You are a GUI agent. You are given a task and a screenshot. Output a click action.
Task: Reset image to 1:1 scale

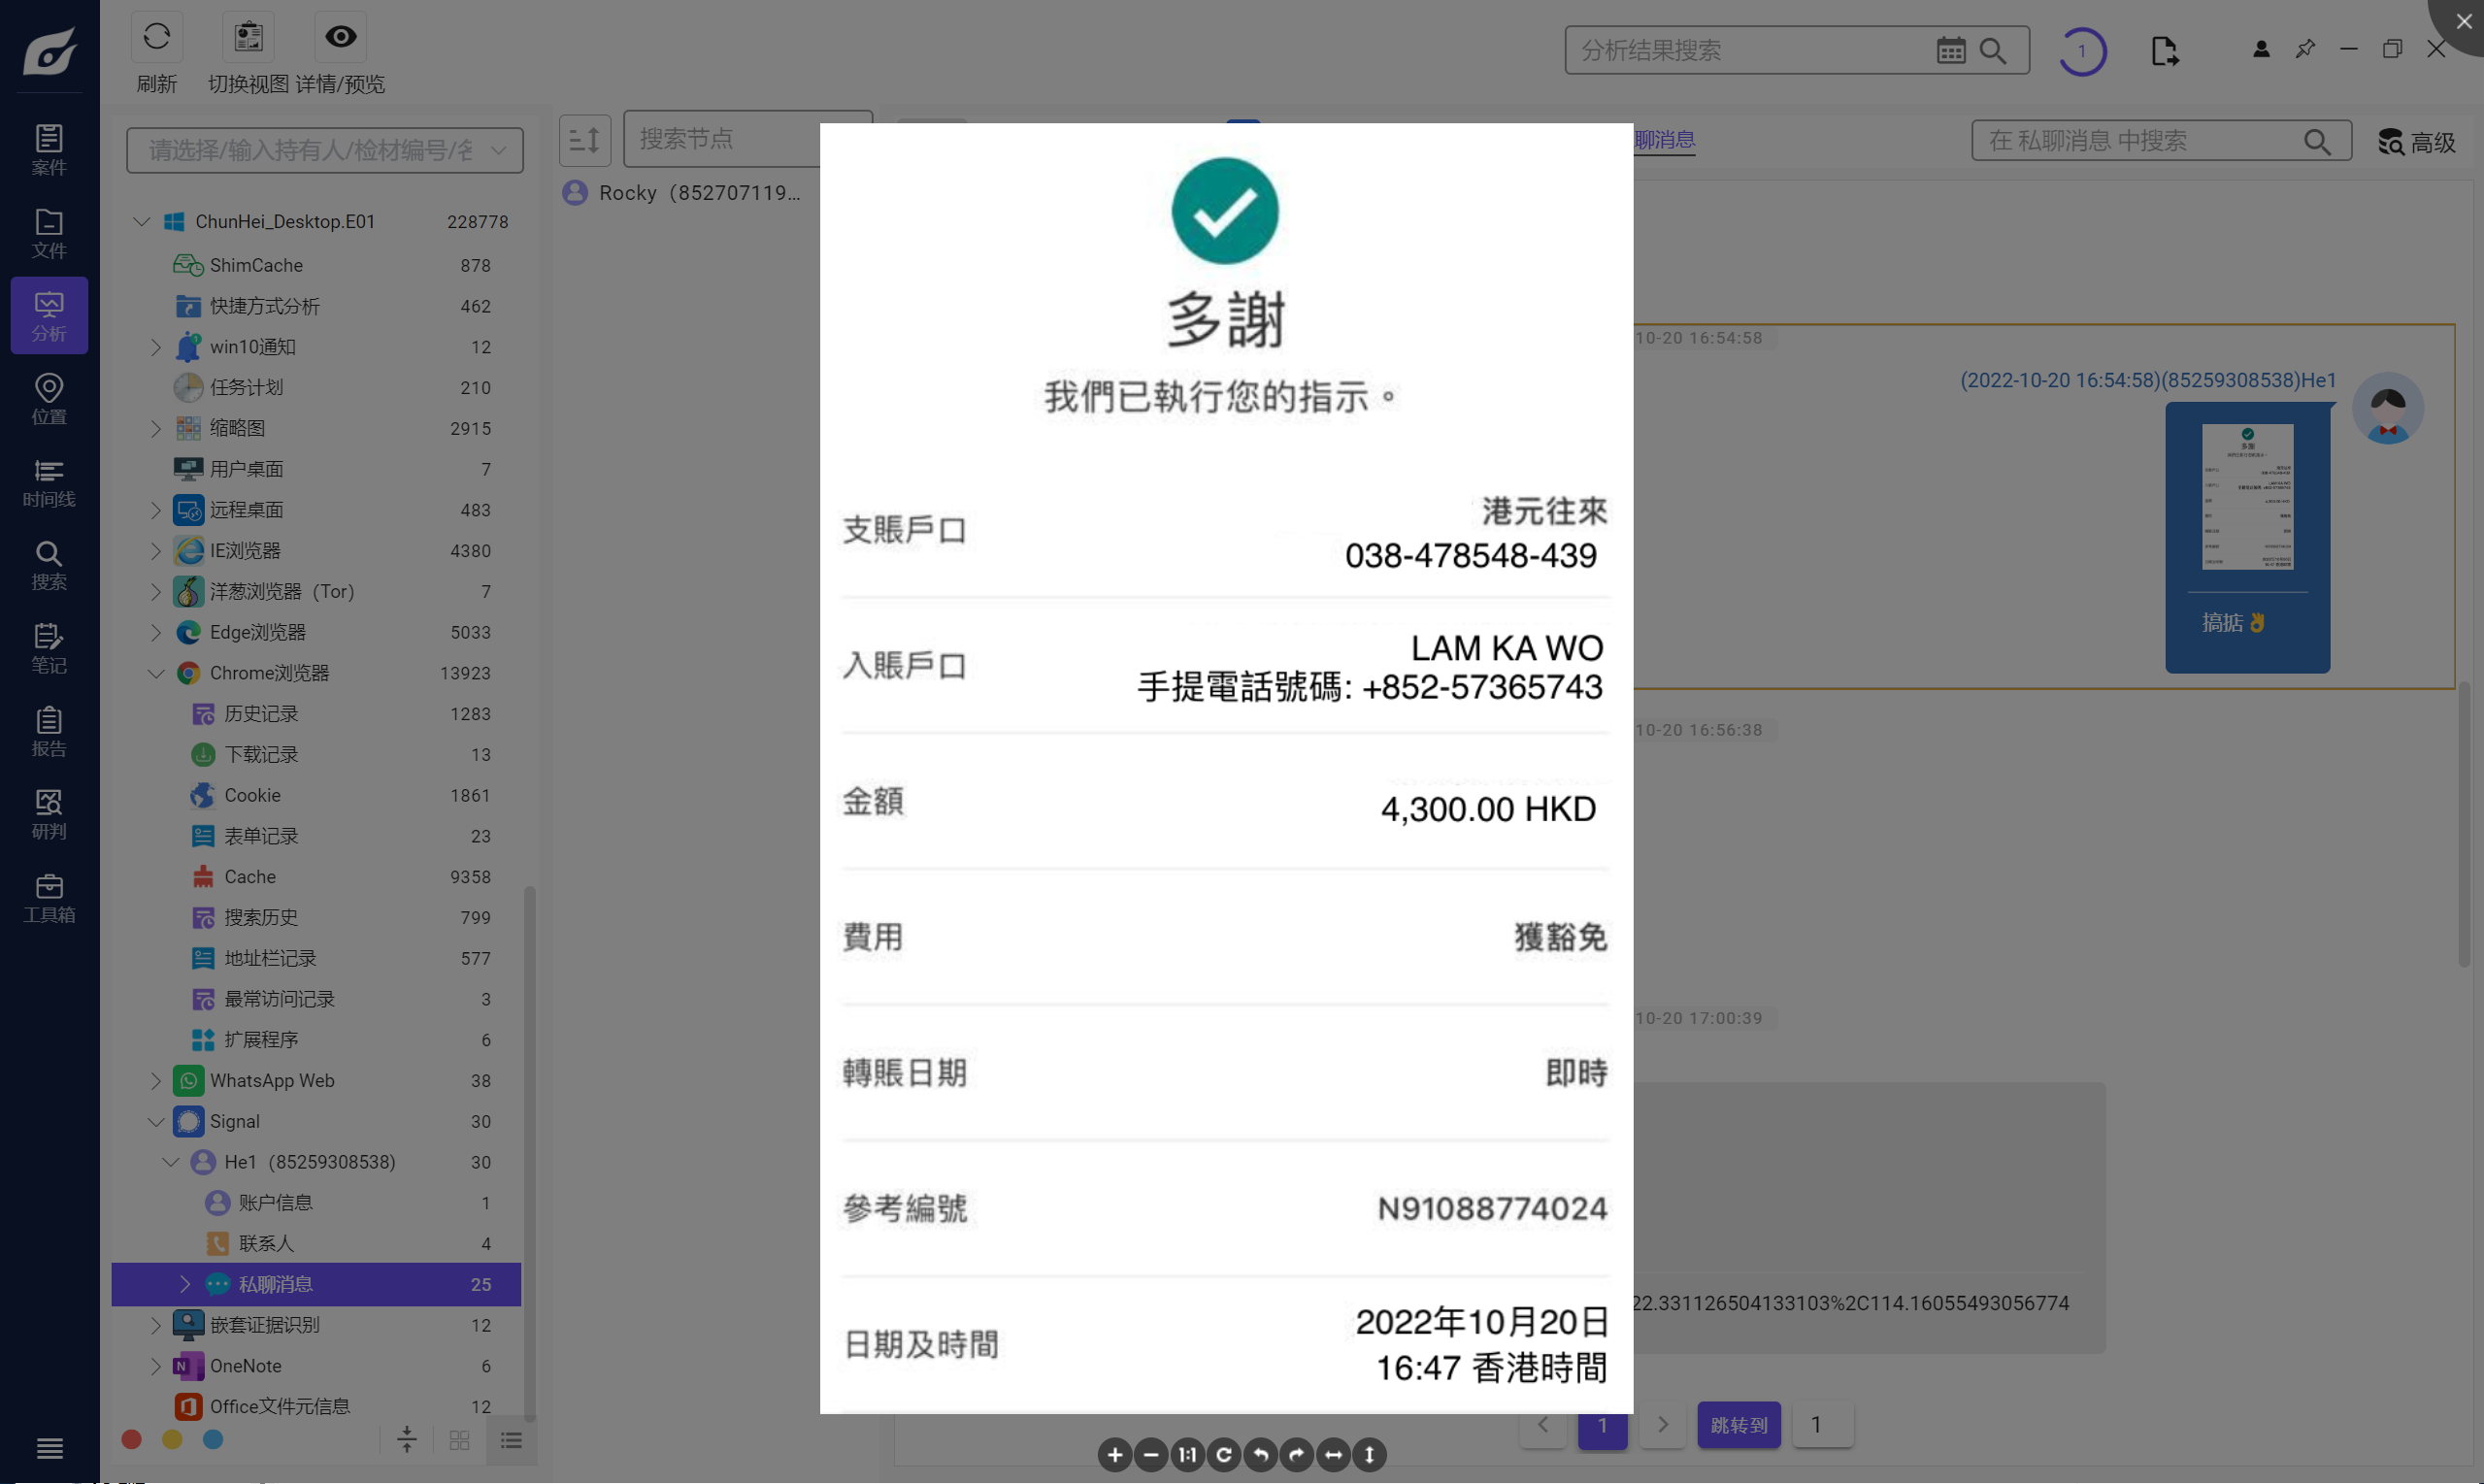(x=1187, y=1455)
